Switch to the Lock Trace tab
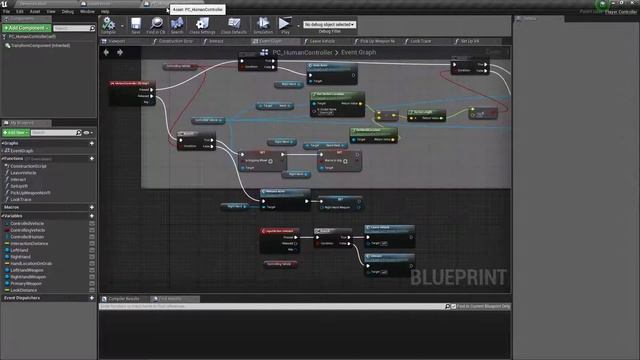Screen dimensions: 640x360 pyautogui.click(x=420, y=41)
